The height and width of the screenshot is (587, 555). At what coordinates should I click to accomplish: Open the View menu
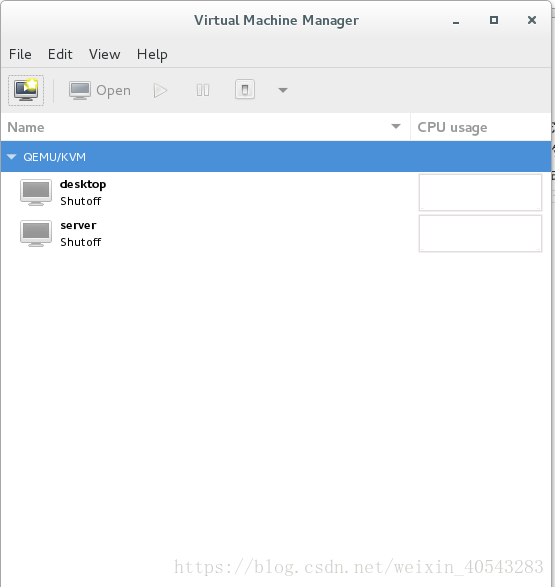pyautogui.click(x=104, y=54)
